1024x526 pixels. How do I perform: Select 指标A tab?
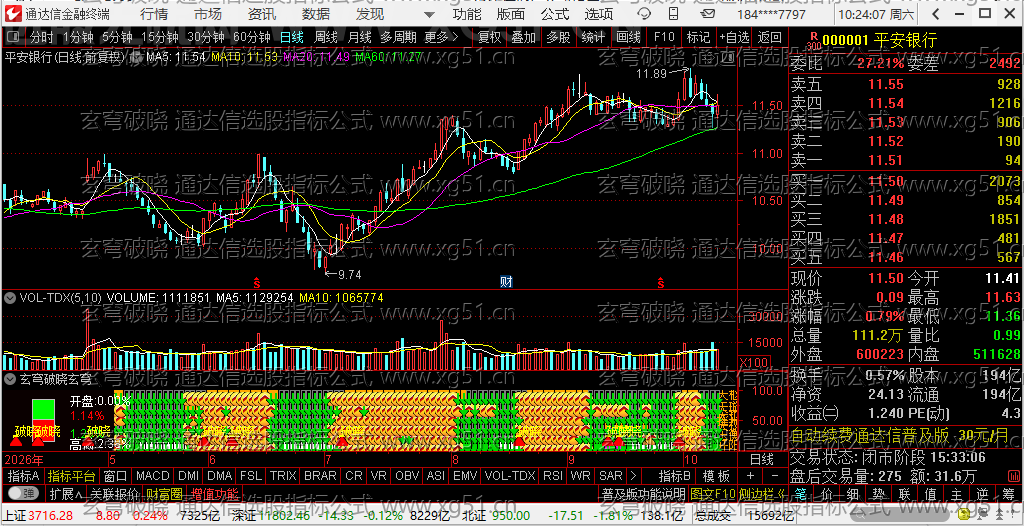click(23, 476)
